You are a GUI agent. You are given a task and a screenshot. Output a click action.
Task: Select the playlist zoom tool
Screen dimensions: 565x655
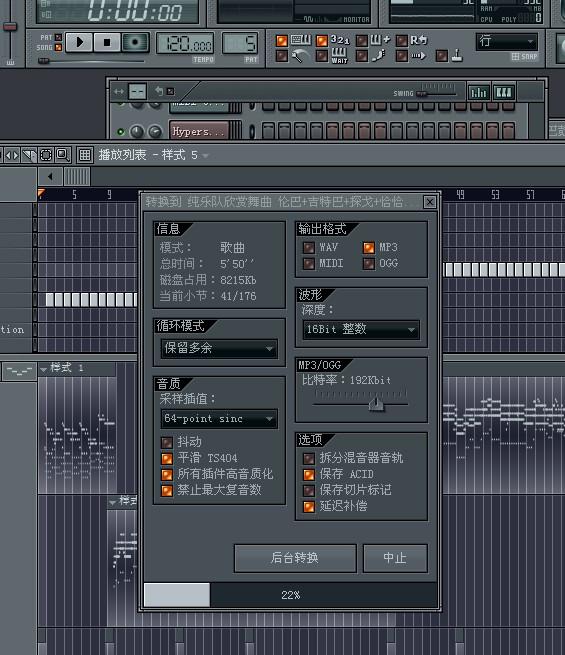[63, 155]
